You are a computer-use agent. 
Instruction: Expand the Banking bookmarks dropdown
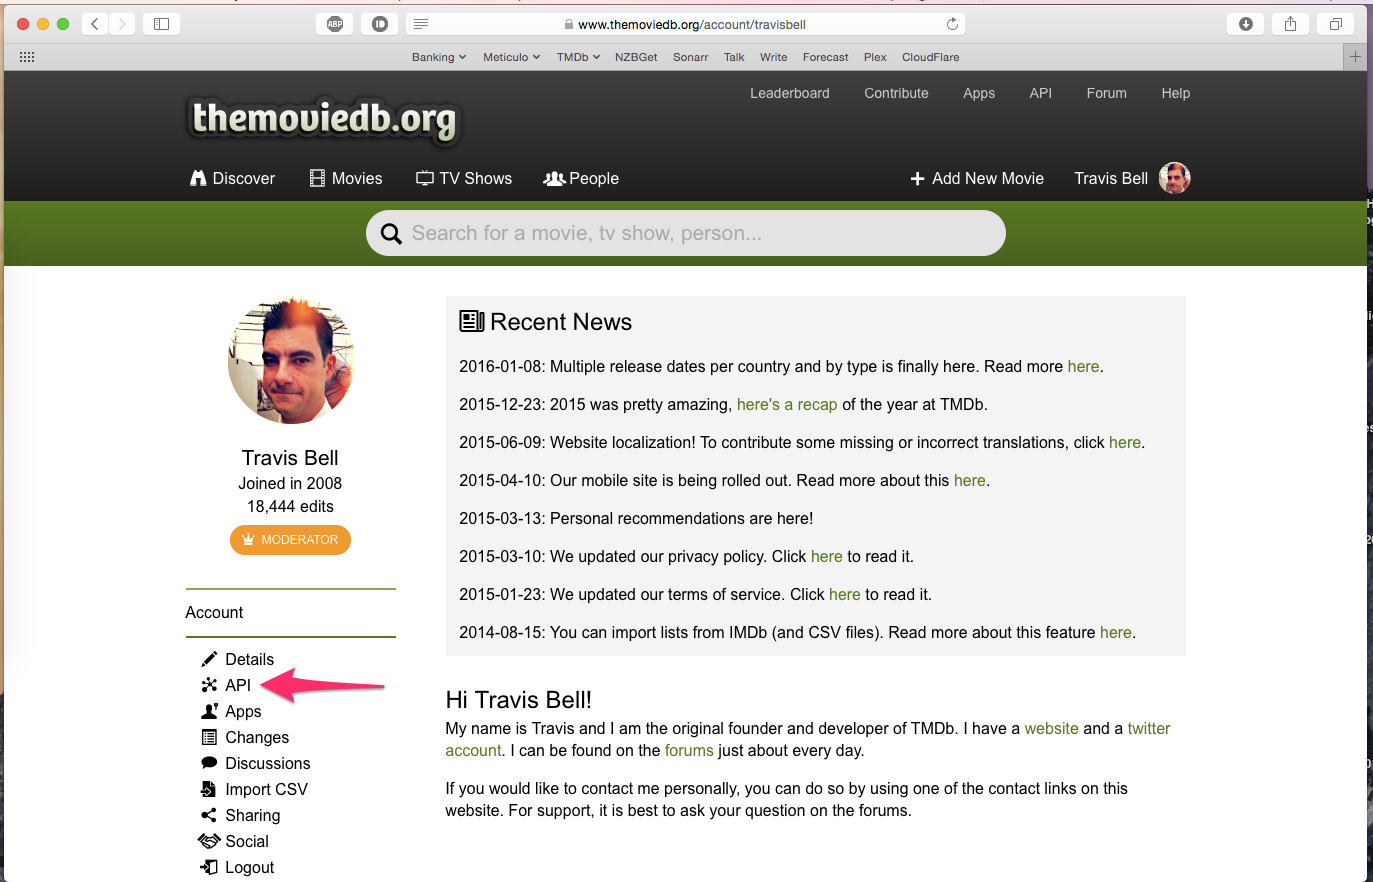click(439, 57)
